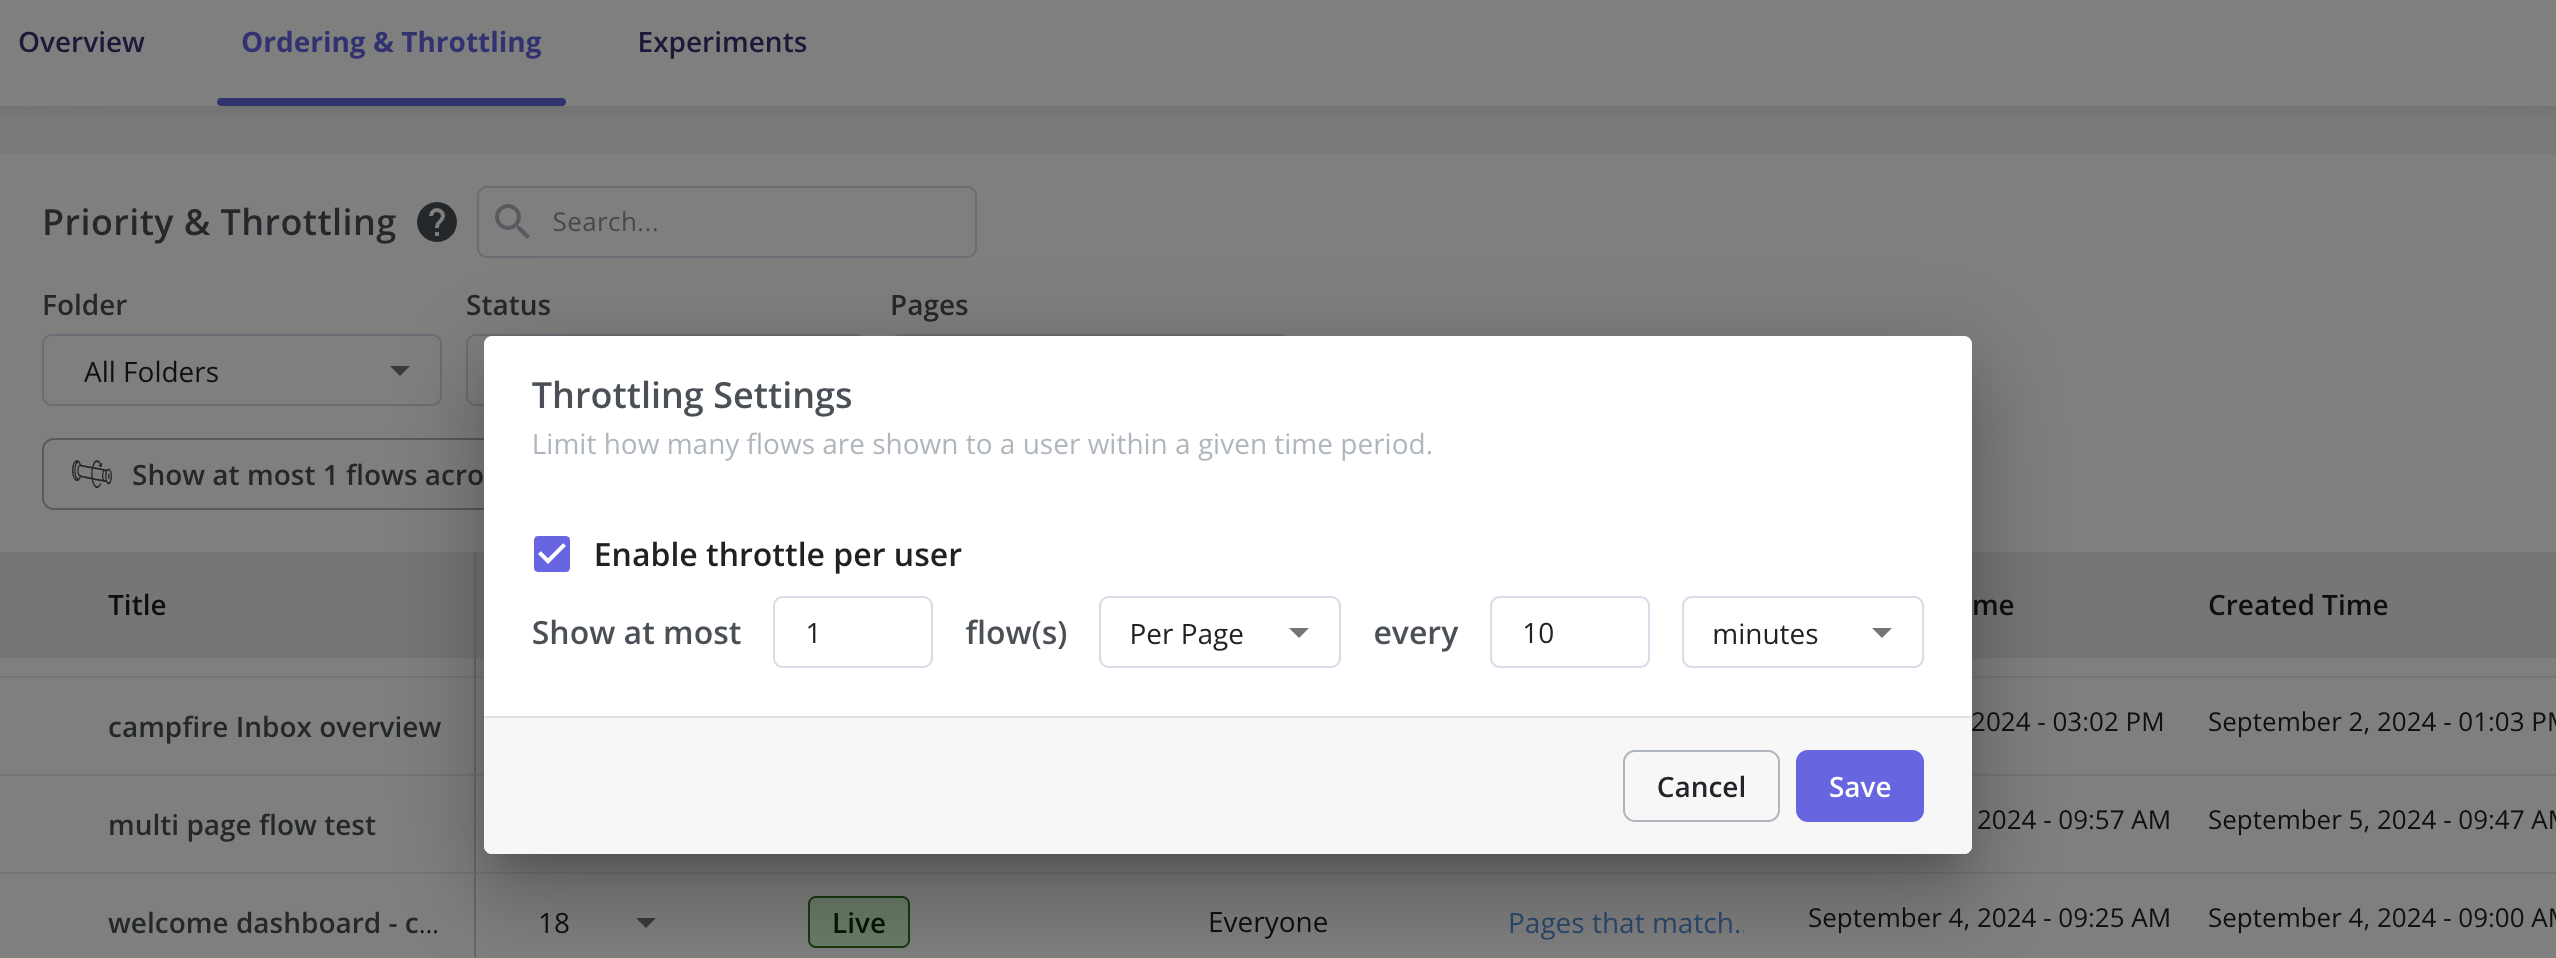2556x958 pixels.
Task: Select campfire Inbox overview row title
Action: click(274, 726)
